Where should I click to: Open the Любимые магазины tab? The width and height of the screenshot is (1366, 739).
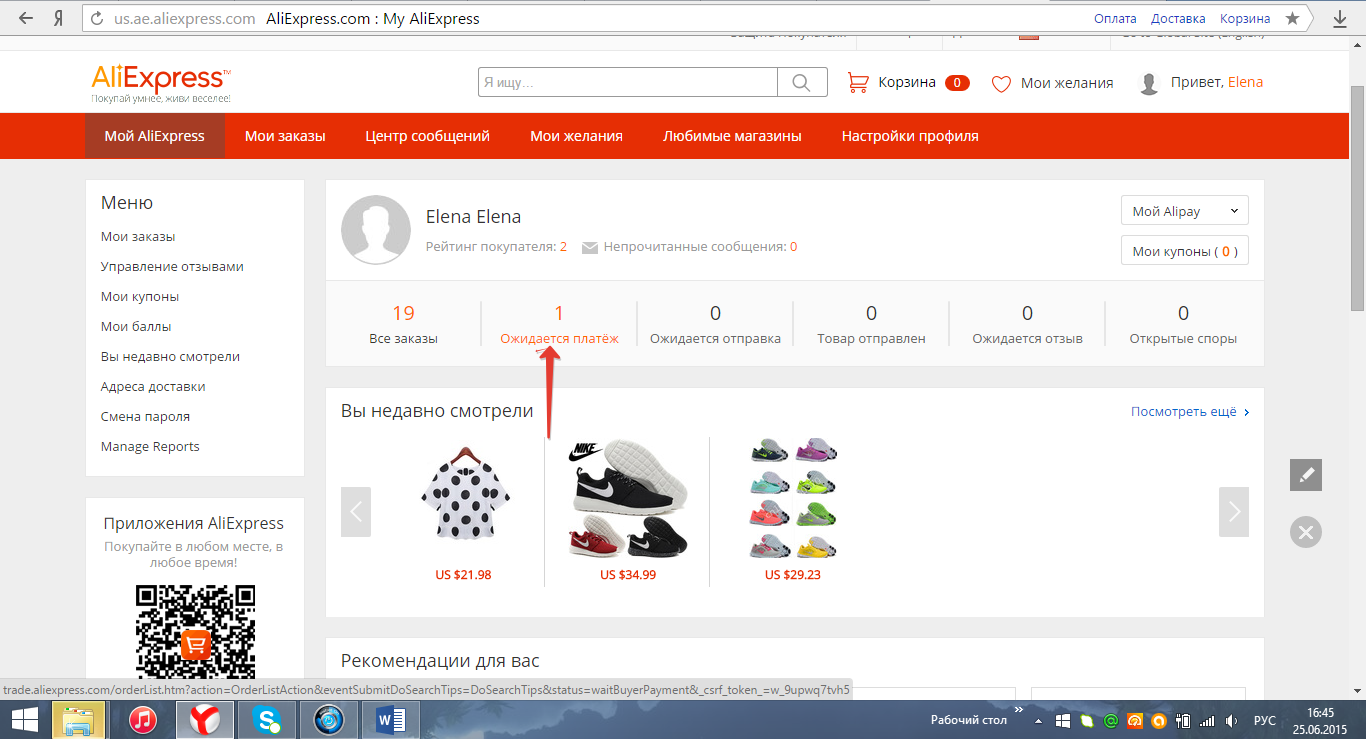(732, 136)
